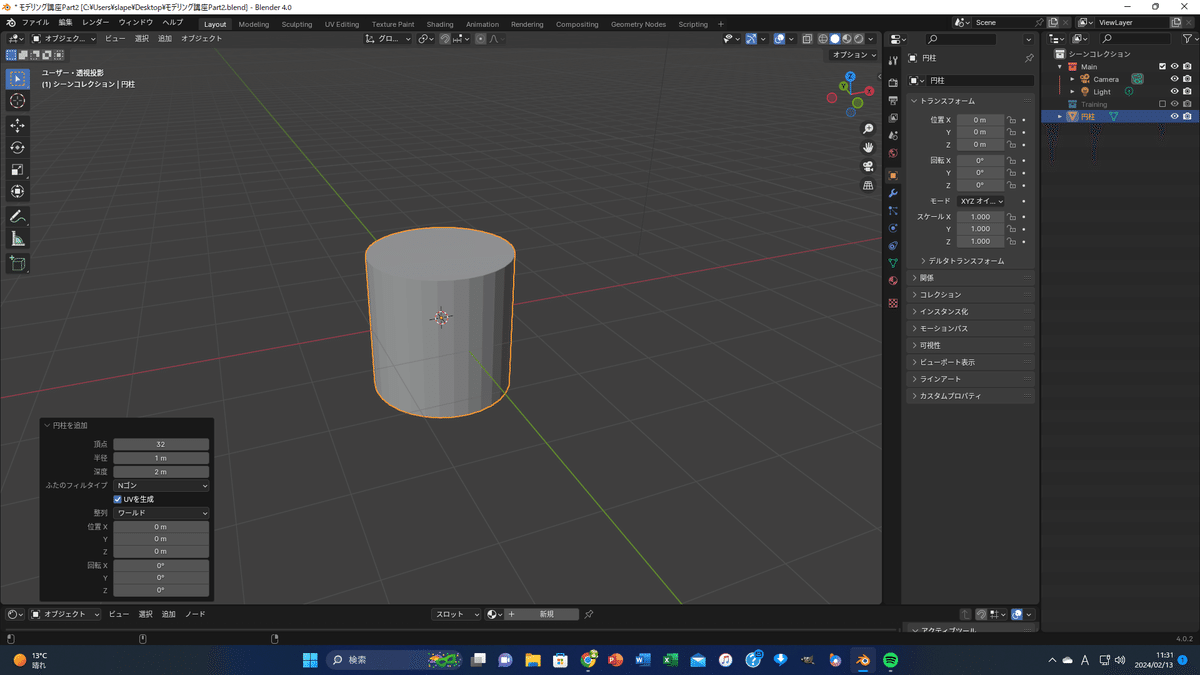Open the ふたのフィルタイプ dropdown

point(161,485)
